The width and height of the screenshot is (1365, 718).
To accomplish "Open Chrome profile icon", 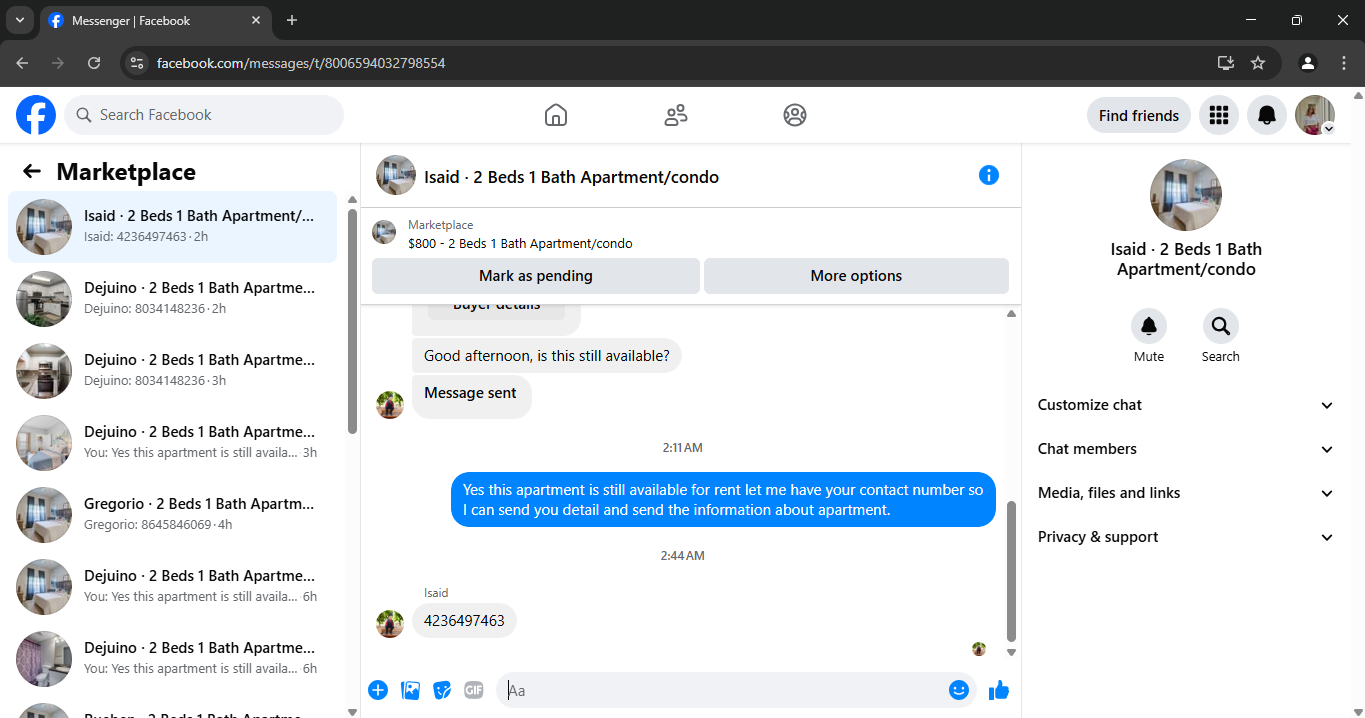I will (1308, 63).
